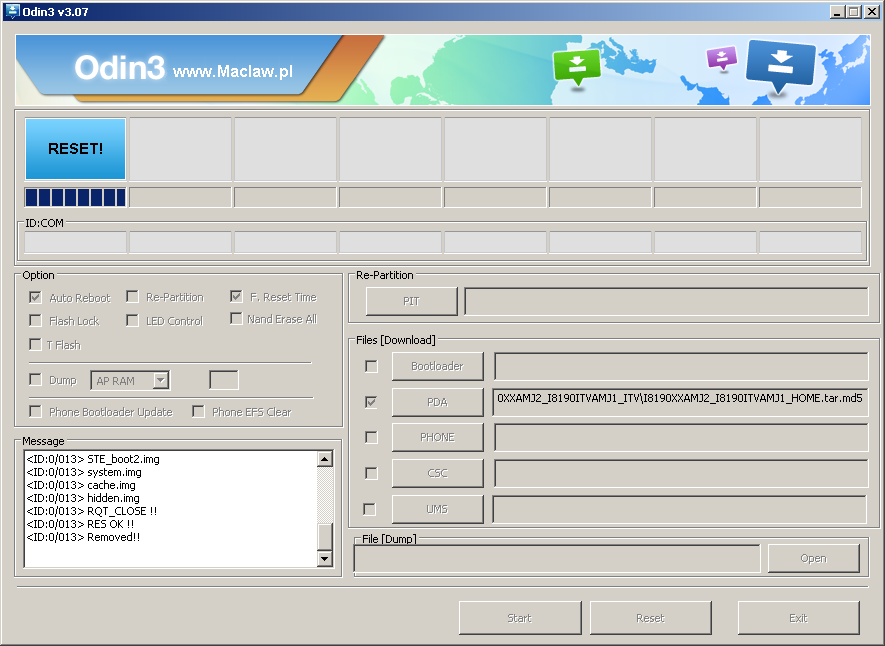Check the Bootloader file checkbox
This screenshot has height=646, width=885.
(x=371, y=366)
